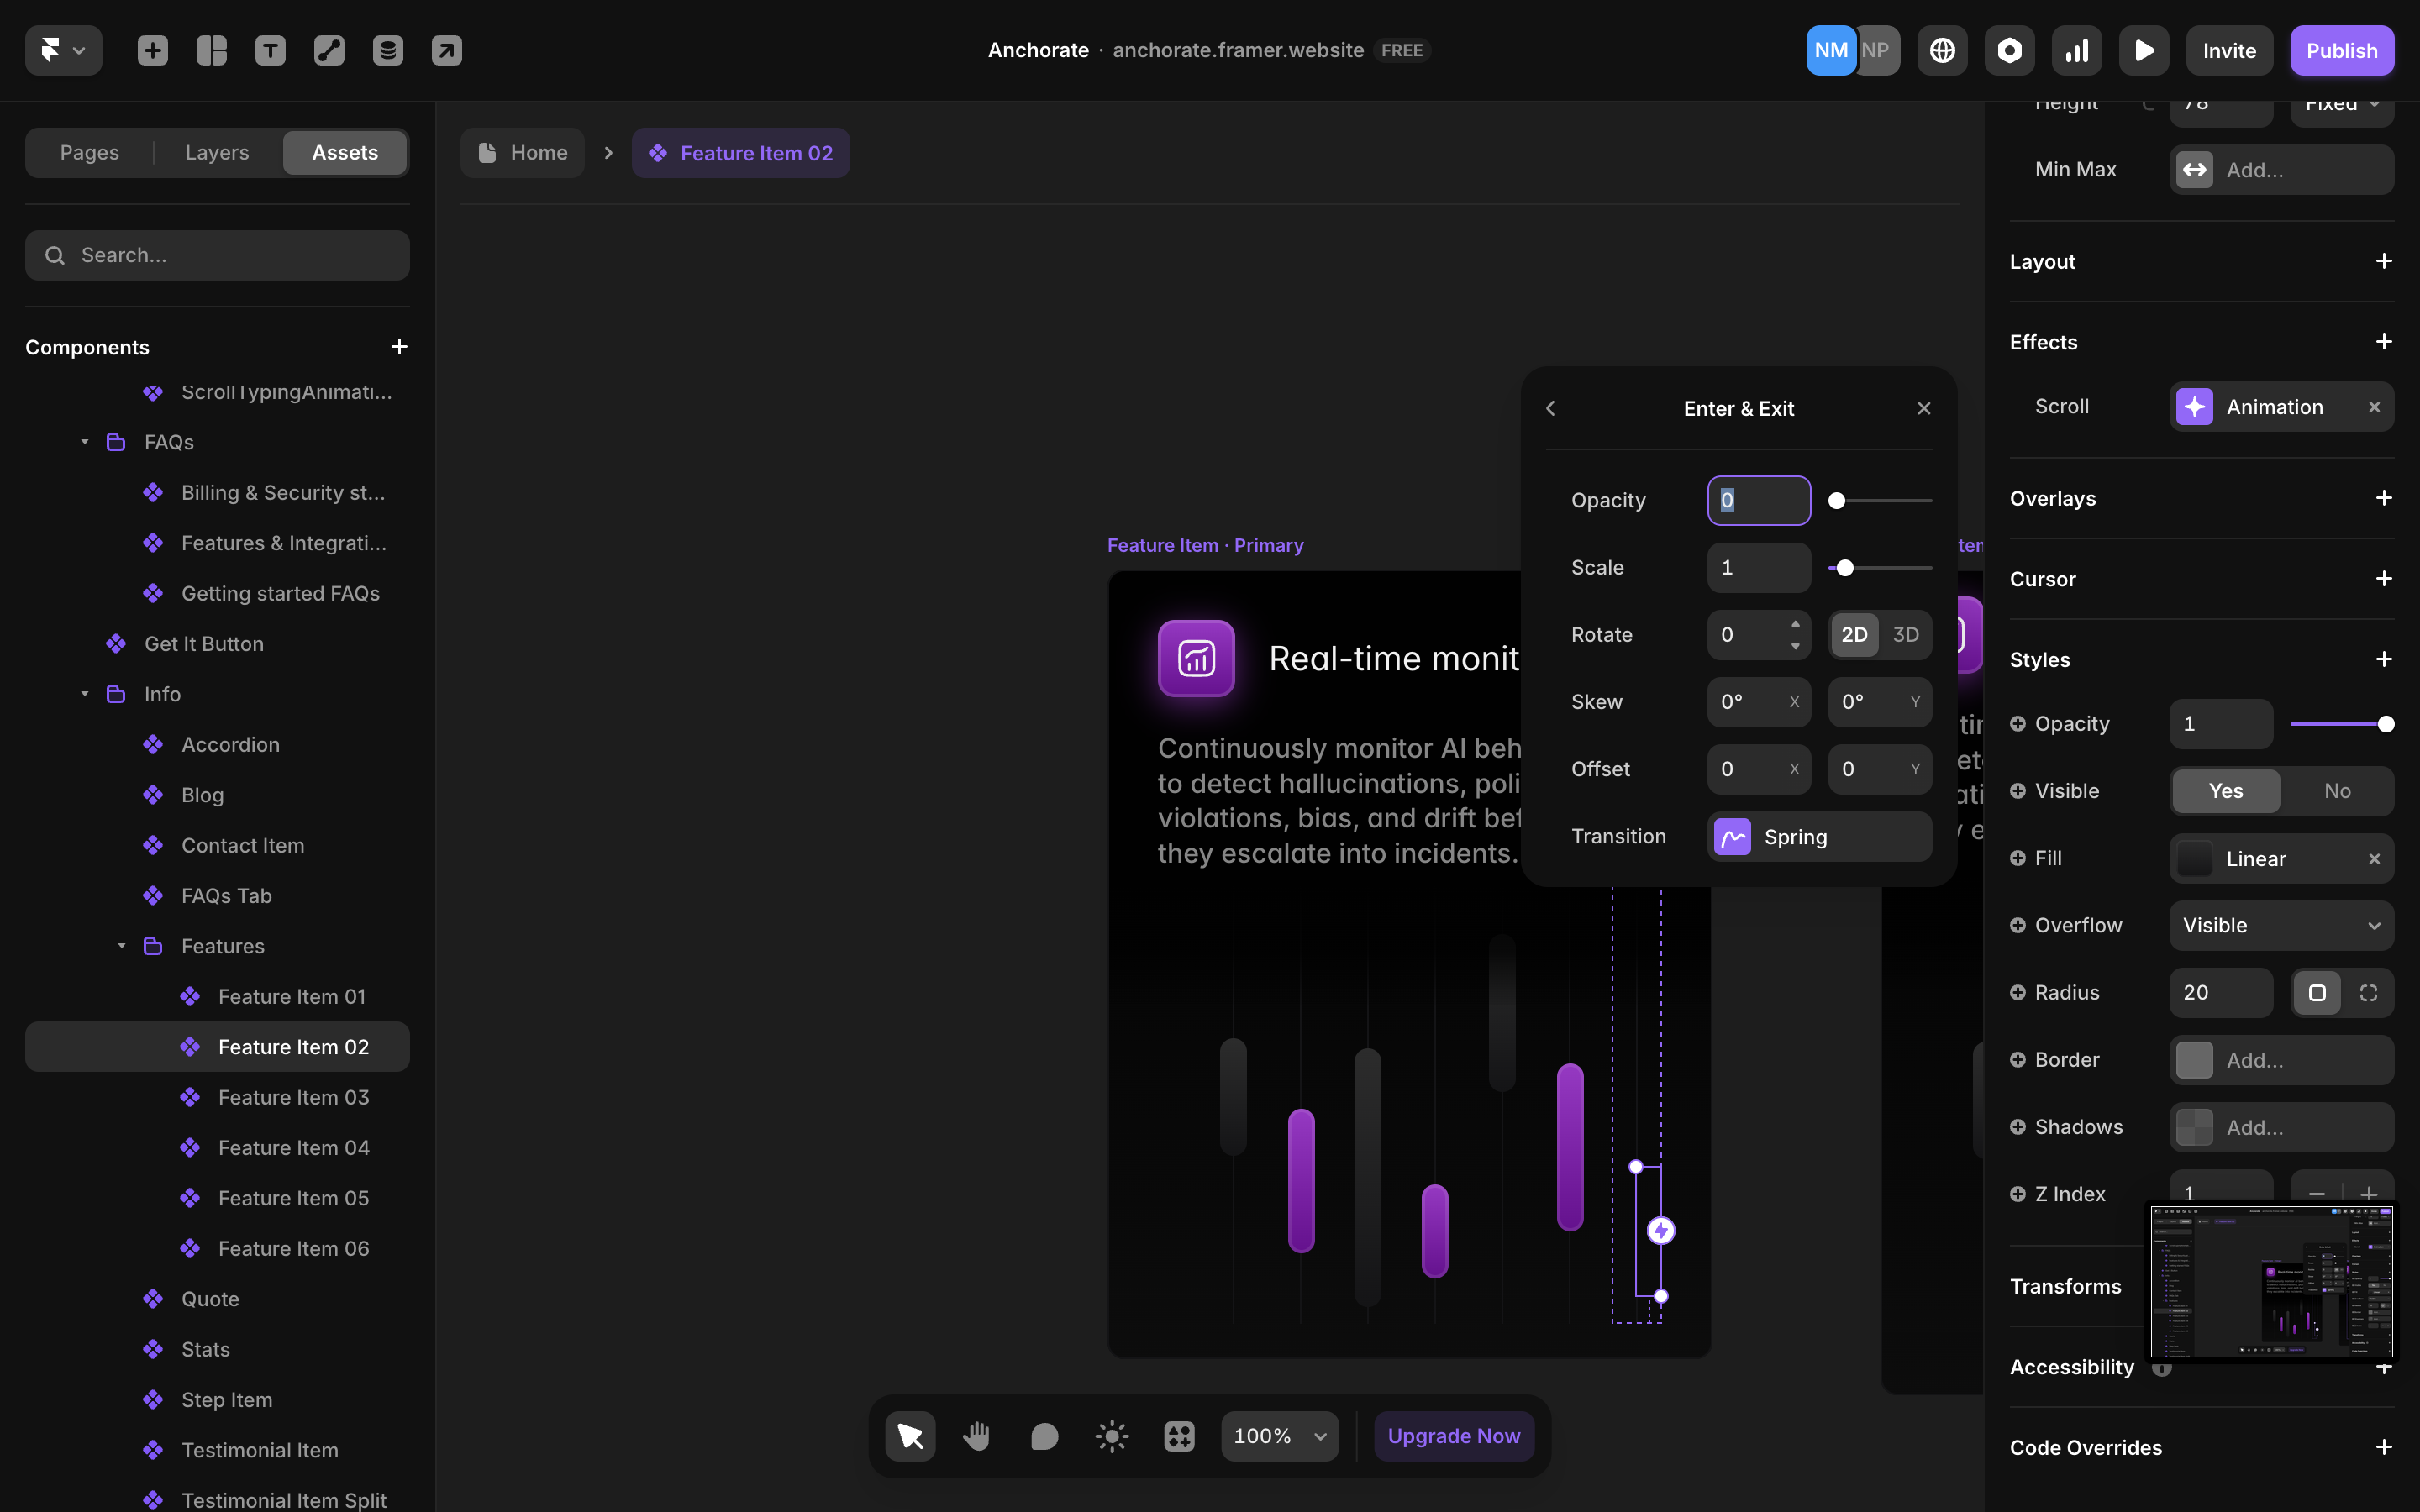Select the Insert tool in the top toolbar
The image size is (2420, 1512).
coord(152,50)
